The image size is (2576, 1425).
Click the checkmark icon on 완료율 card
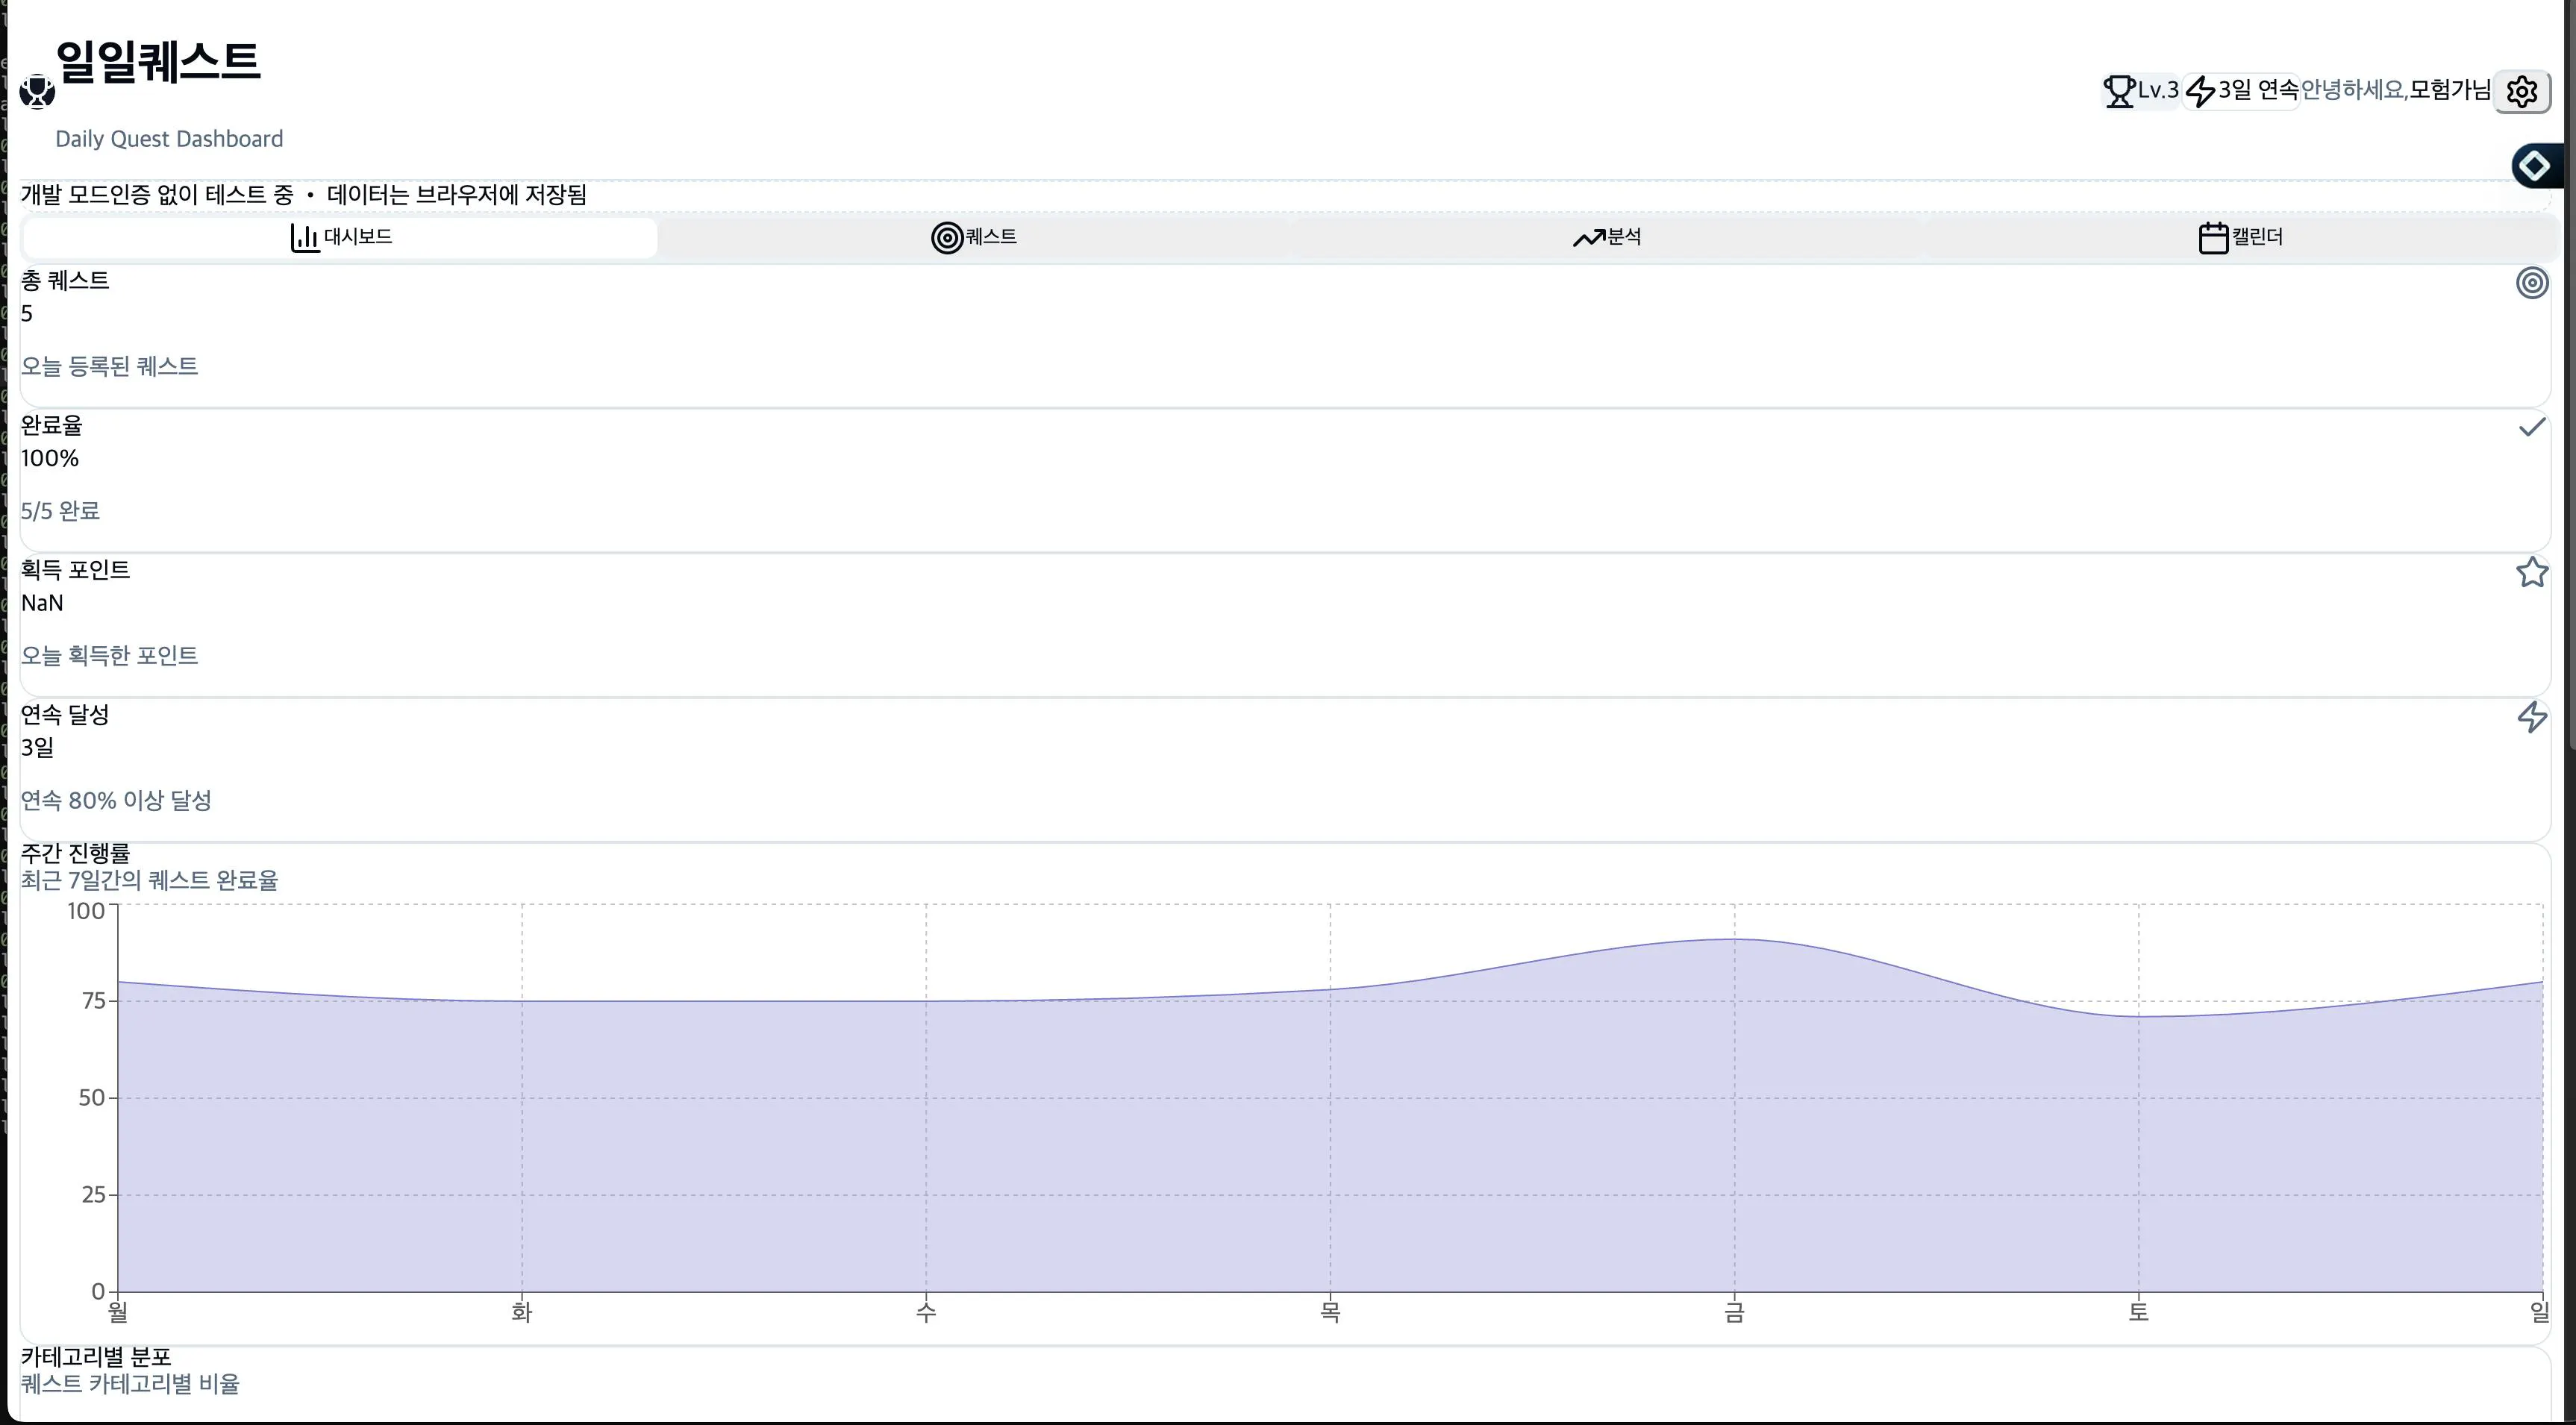pyautogui.click(x=2531, y=428)
